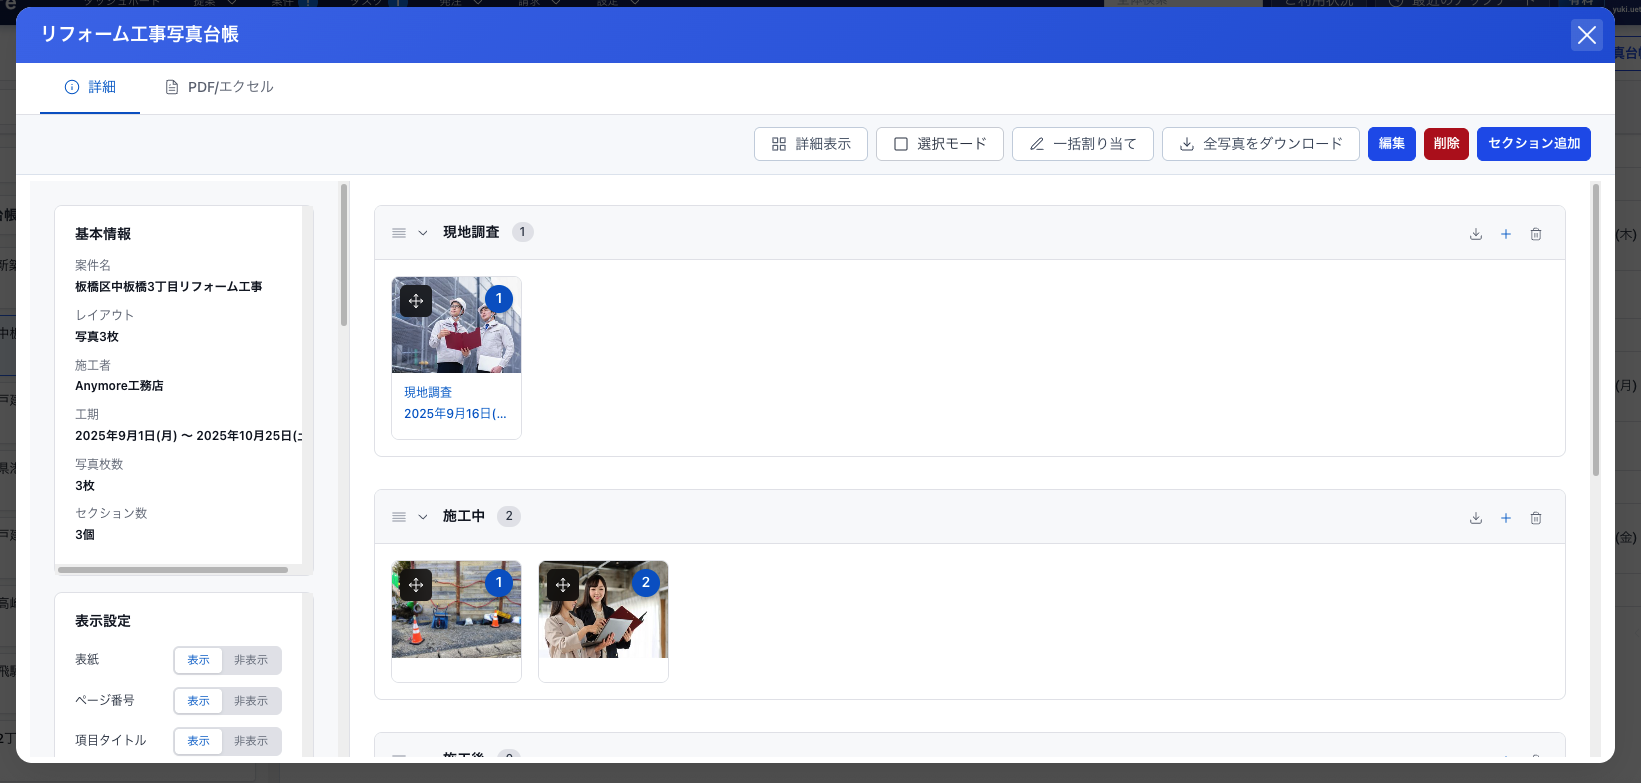Set ページ番号 to 非表示

click(251, 701)
